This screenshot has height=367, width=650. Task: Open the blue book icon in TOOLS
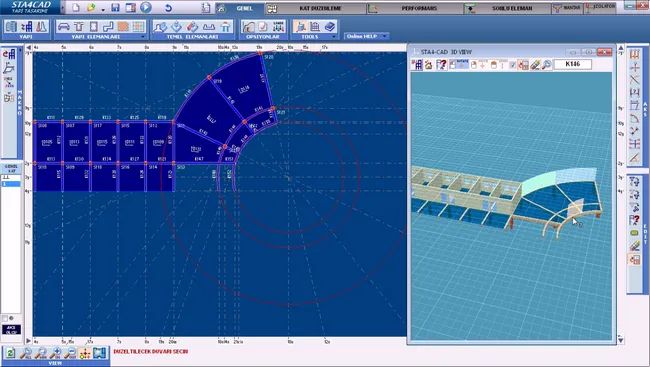tap(330, 27)
